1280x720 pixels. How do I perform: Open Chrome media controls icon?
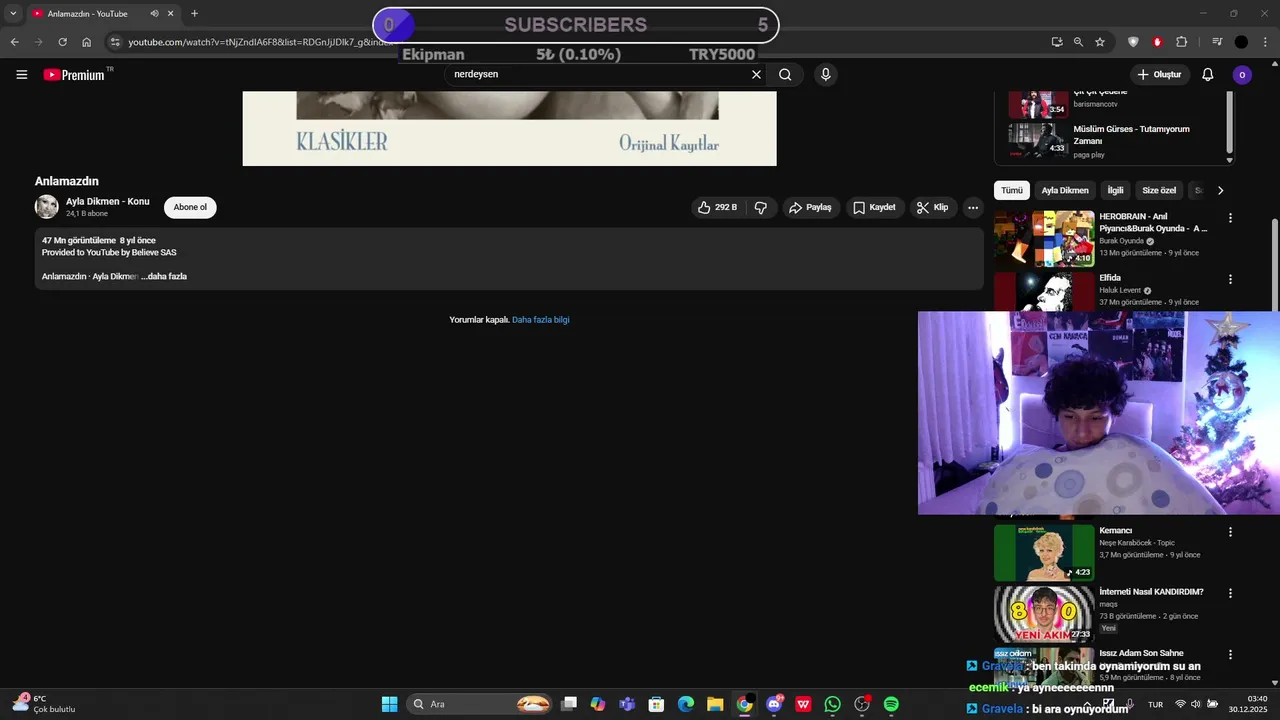(1217, 42)
